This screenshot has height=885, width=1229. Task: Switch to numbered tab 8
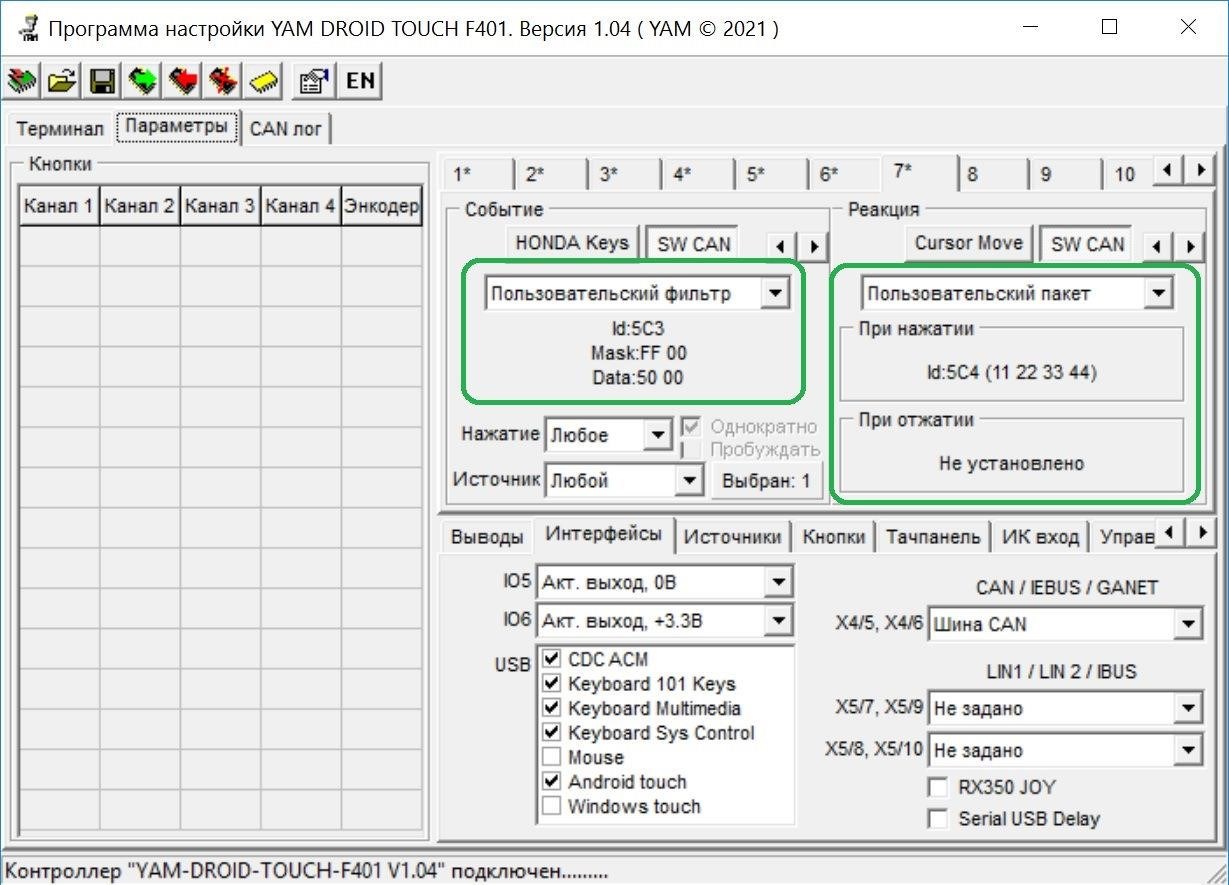[992, 174]
